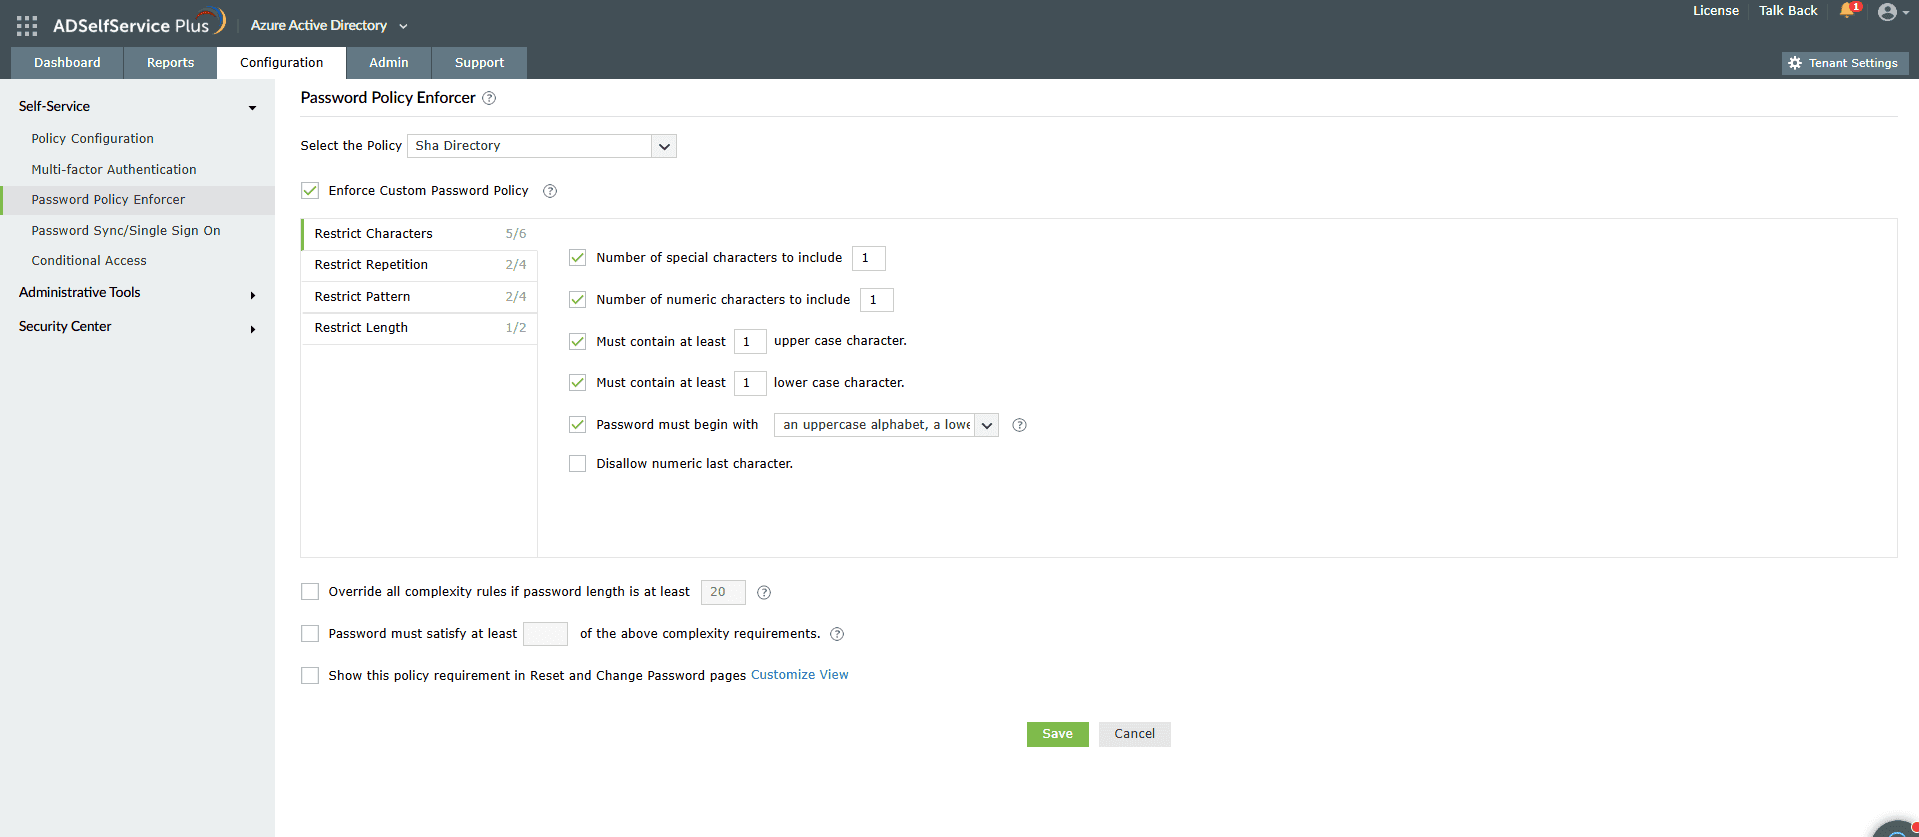
Task: Select the Restrict Characters section
Action: pos(420,234)
